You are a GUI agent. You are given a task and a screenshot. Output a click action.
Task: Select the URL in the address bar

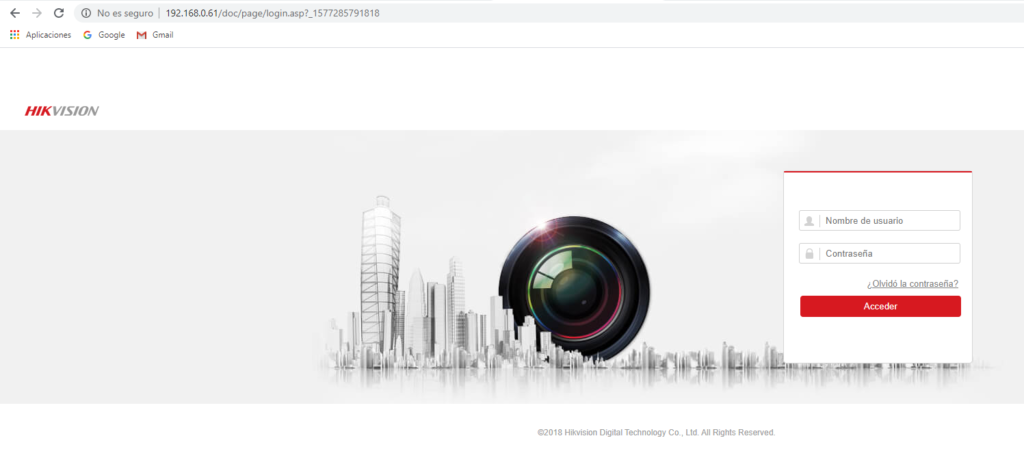click(272, 13)
